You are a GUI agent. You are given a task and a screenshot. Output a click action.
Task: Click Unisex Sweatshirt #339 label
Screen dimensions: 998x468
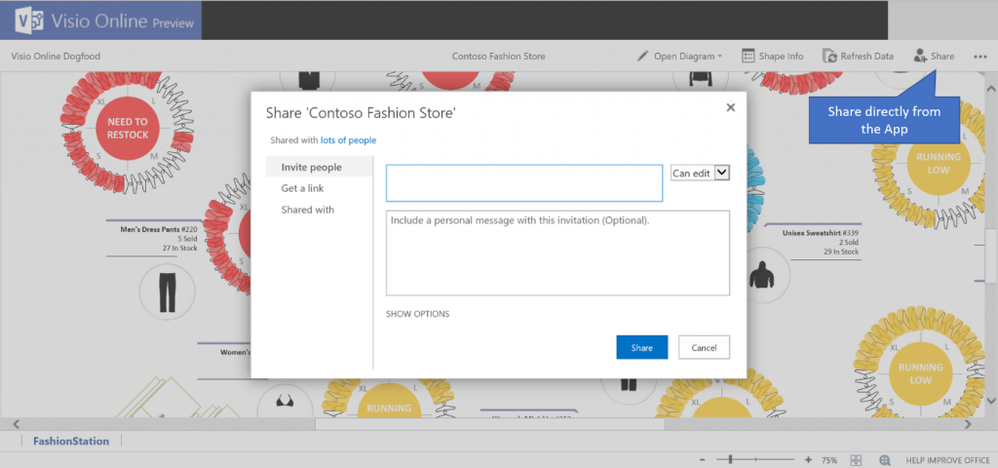pyautogui.click(x=820, y=233)
